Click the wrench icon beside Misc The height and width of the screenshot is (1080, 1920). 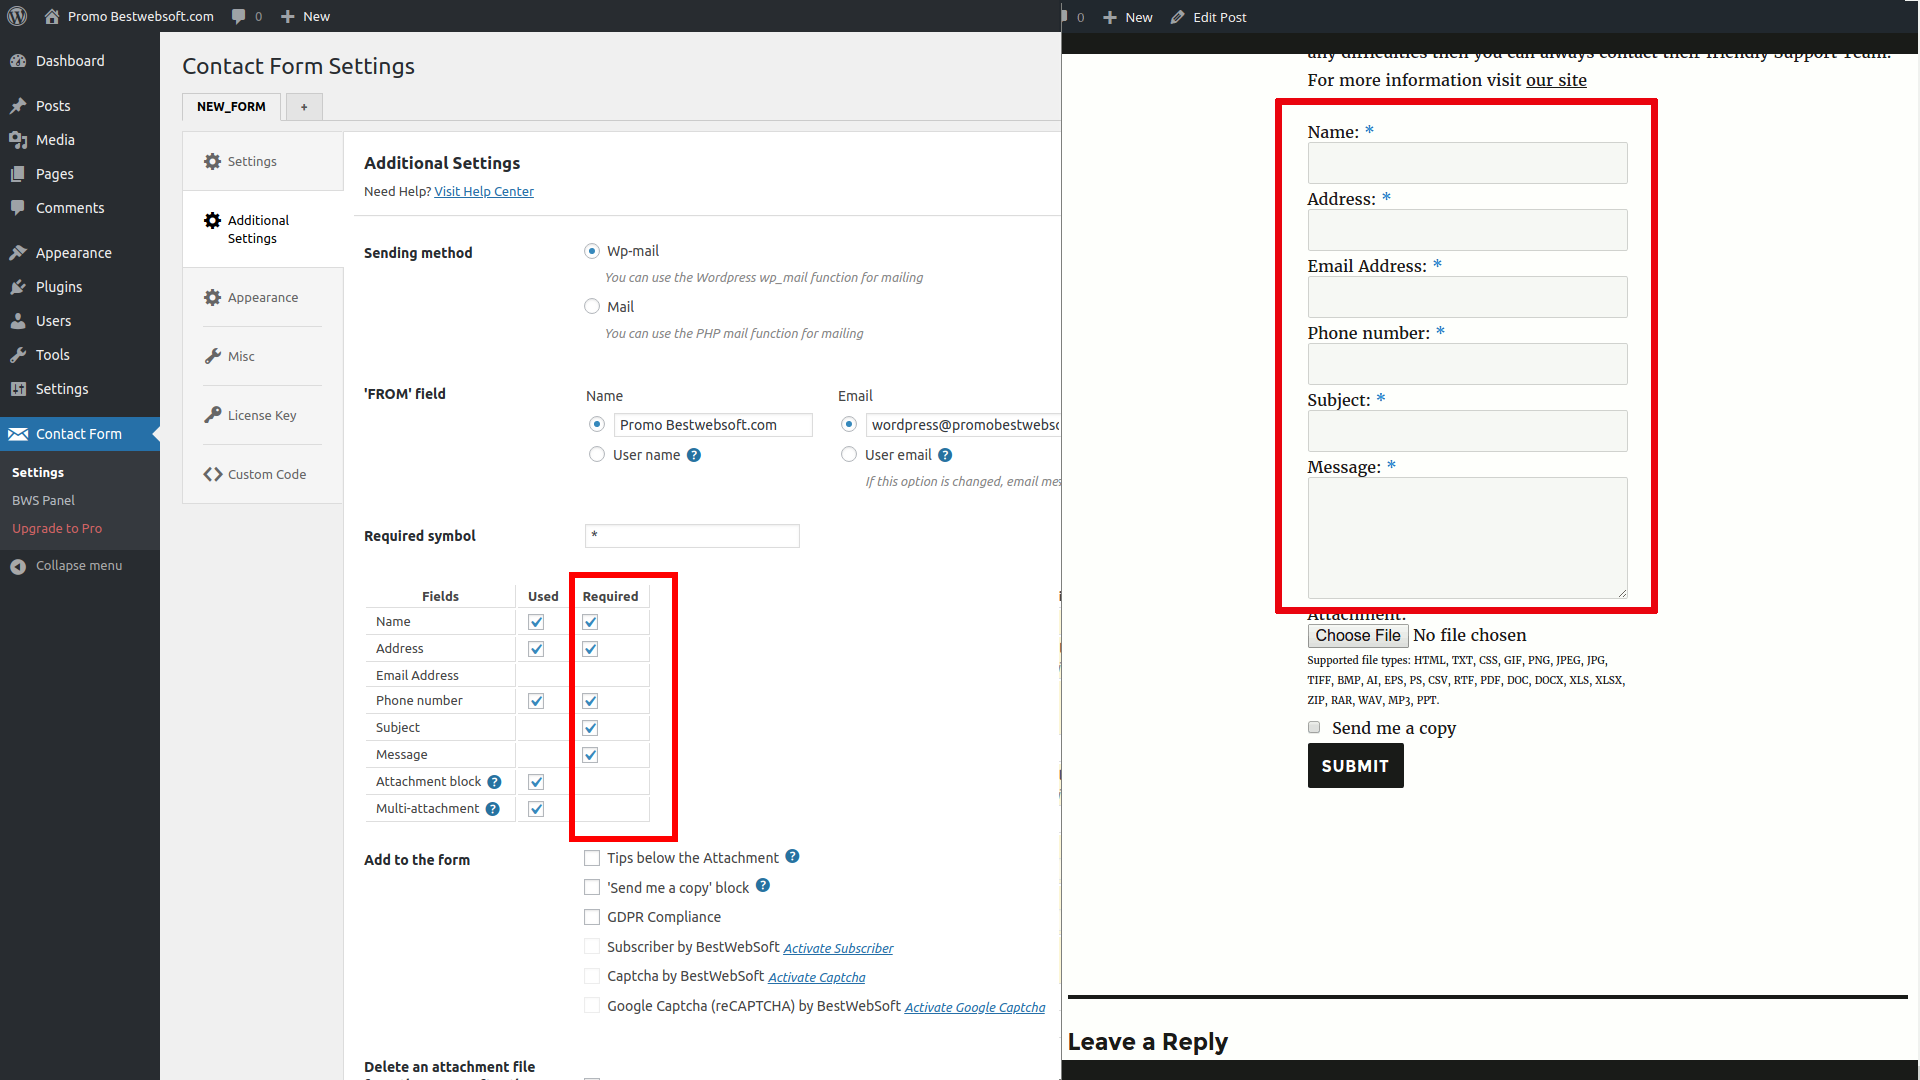tap(212, 356)
